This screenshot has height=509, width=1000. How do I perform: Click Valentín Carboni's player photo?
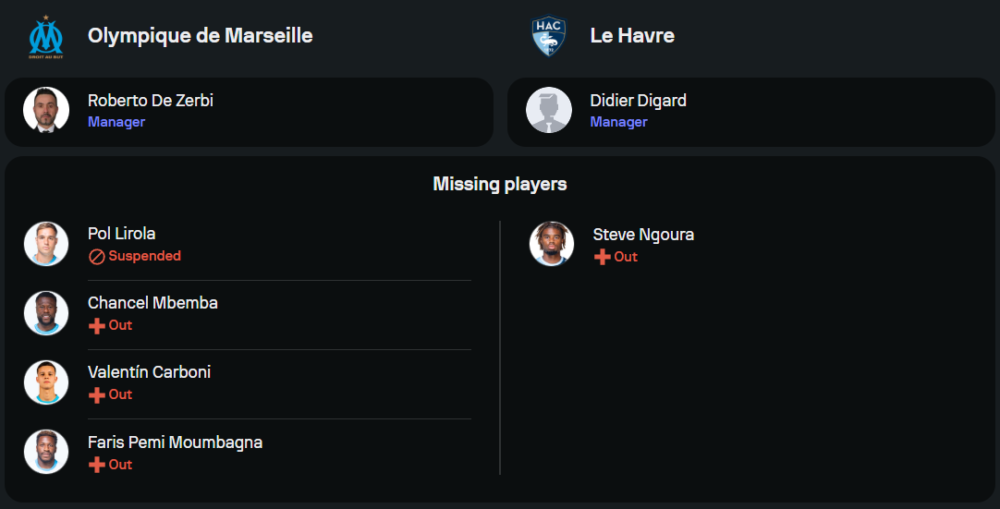pos(46,382)
